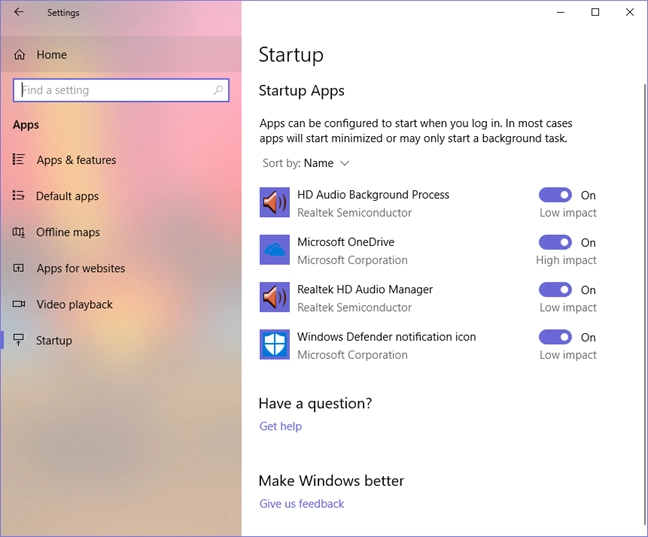Viewport: 648px width, 537px height.
Task: Click the Get help link
Action: click(x=281, y=426)
